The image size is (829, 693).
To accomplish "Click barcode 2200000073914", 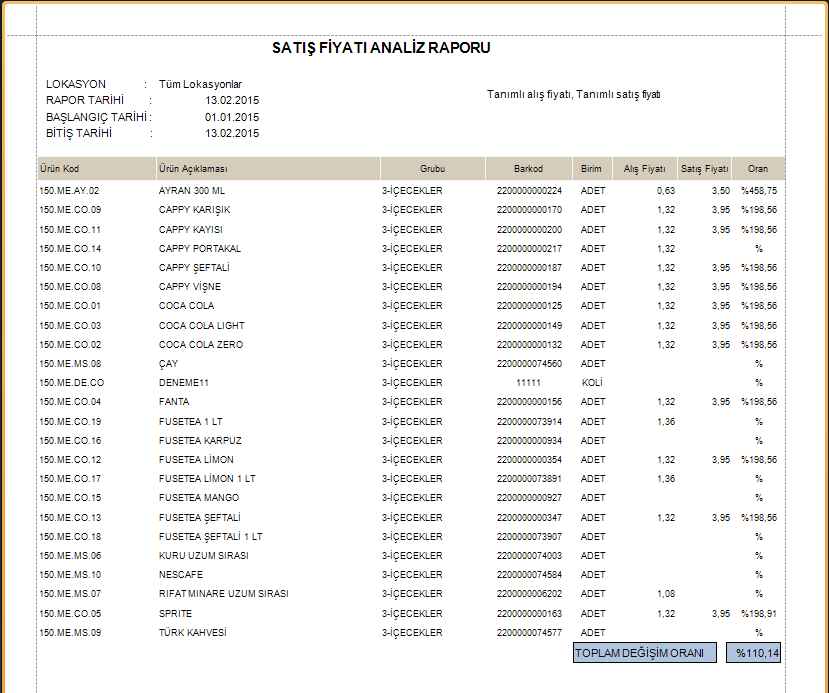I will [x=529, y=422].
